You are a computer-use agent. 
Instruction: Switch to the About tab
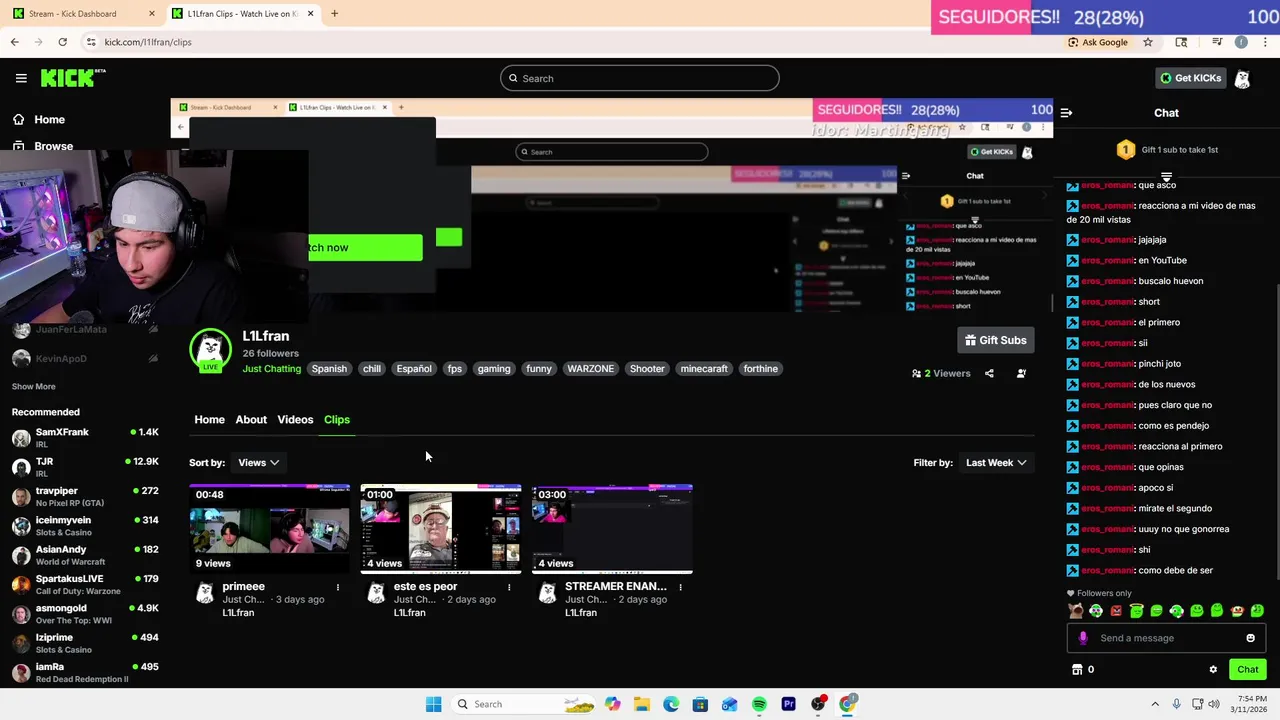point(251,419)
